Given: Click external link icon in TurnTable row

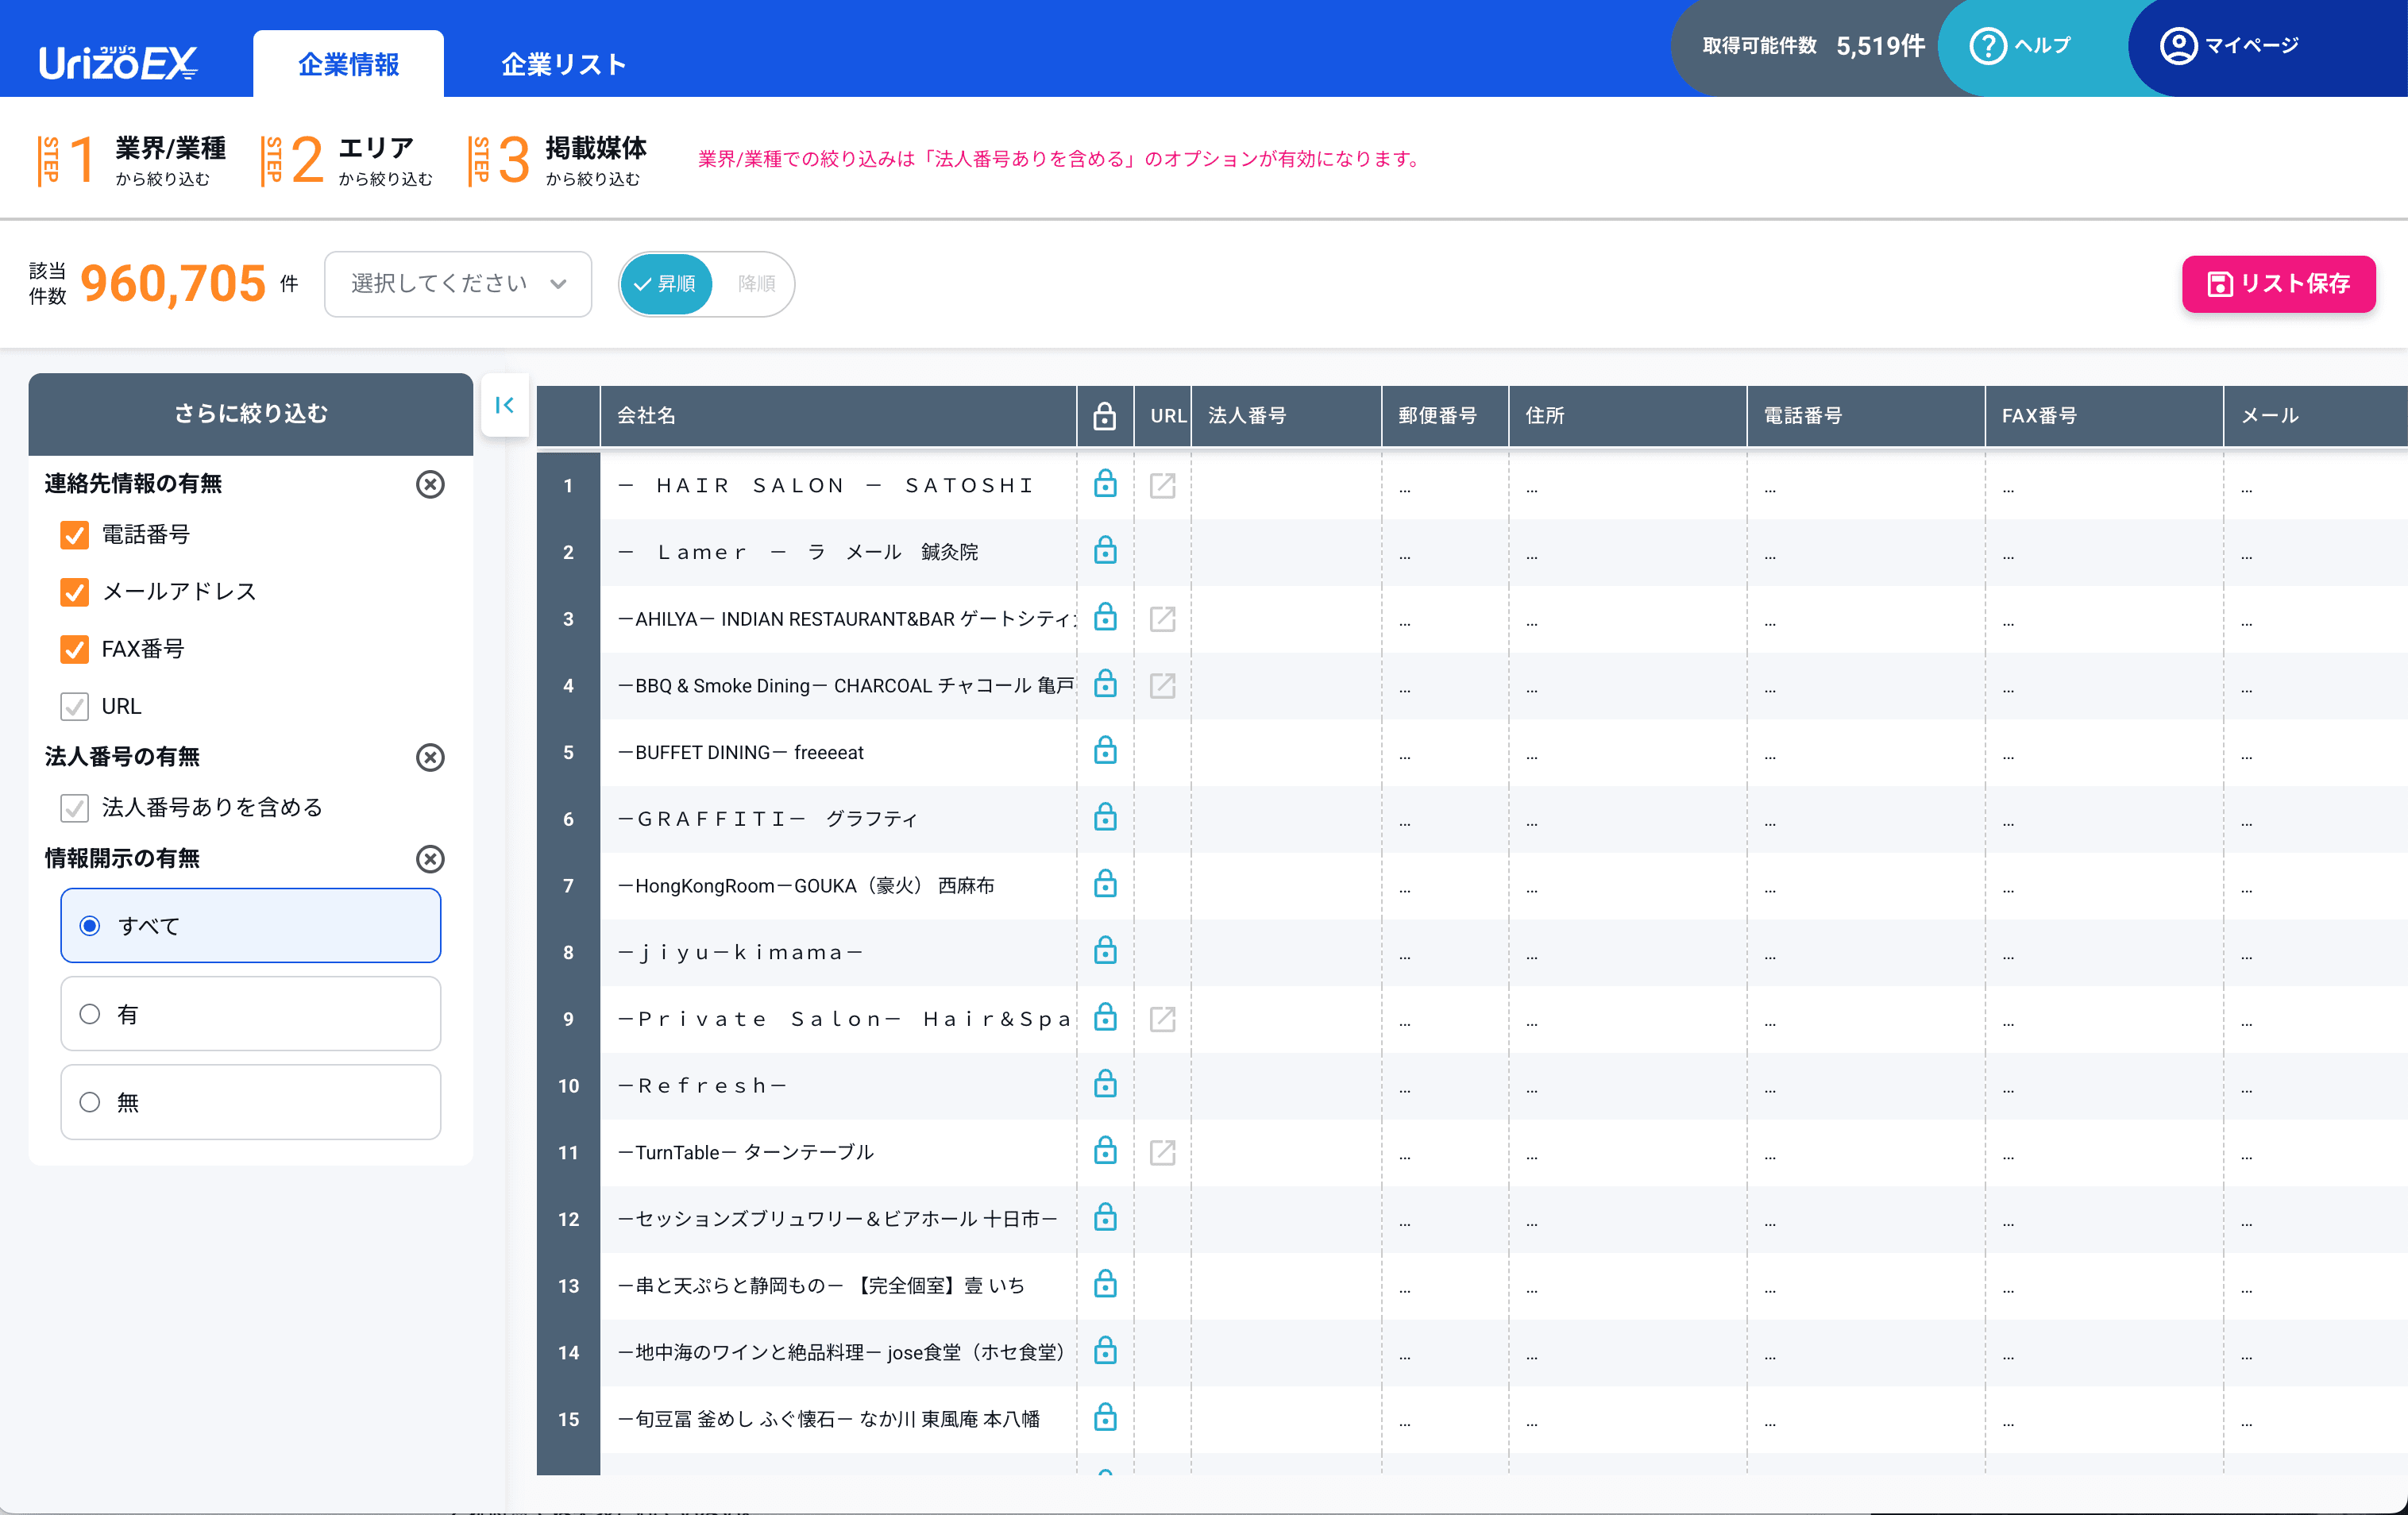Looking at the screenshot, I should tap(1162, 1152).
